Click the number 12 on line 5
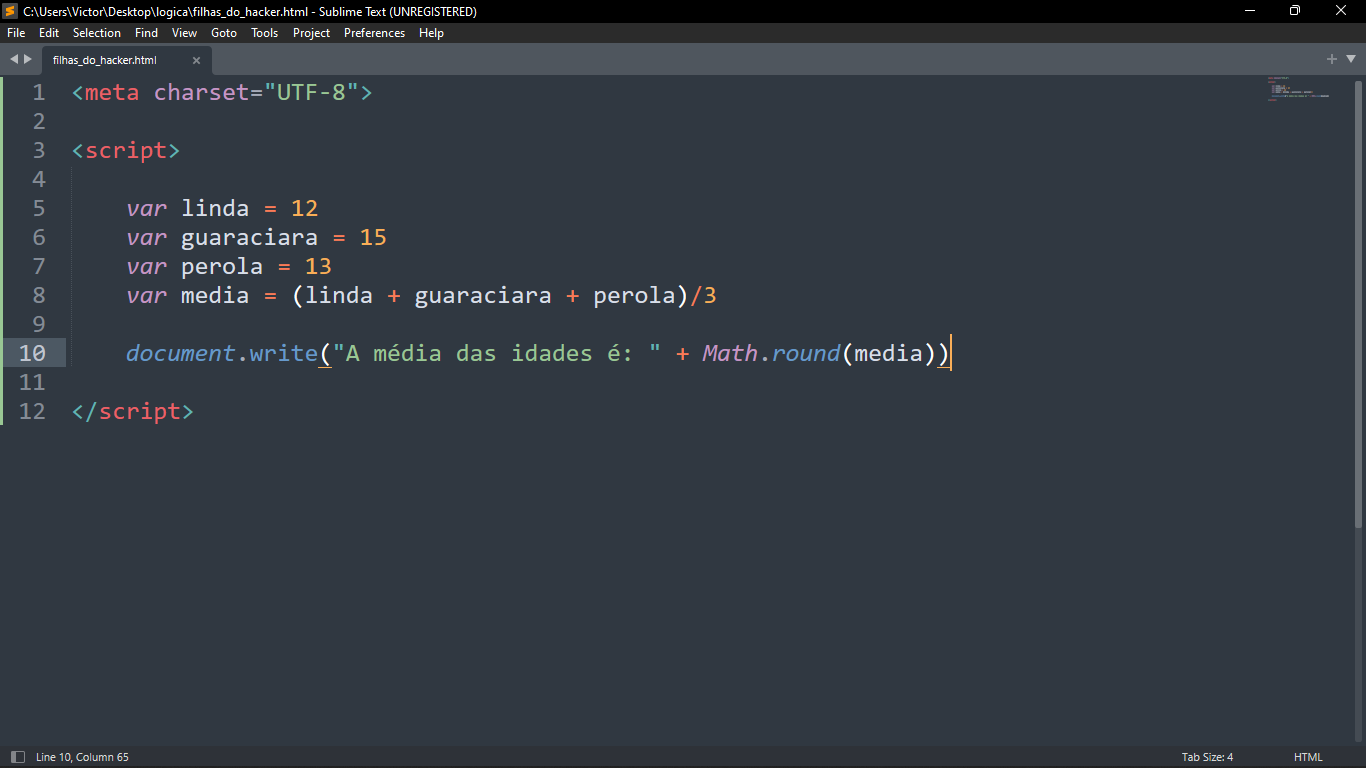This screenshot has width=1366, height=768. coord(304,208)
